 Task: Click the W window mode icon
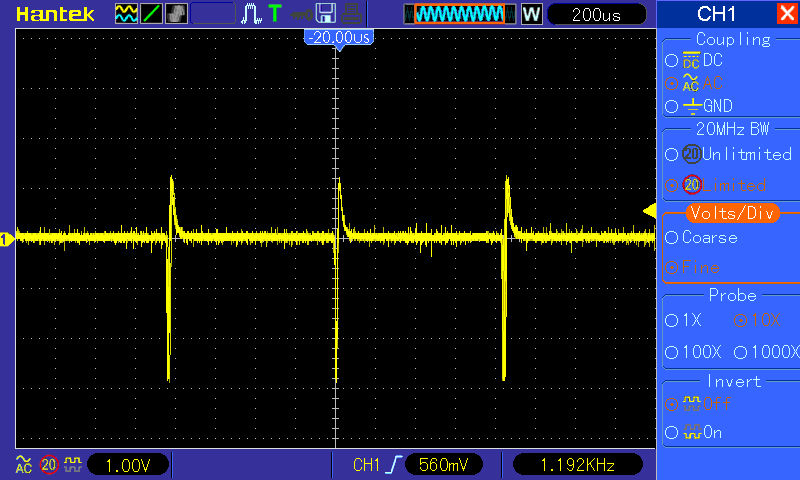coord(531,14)
